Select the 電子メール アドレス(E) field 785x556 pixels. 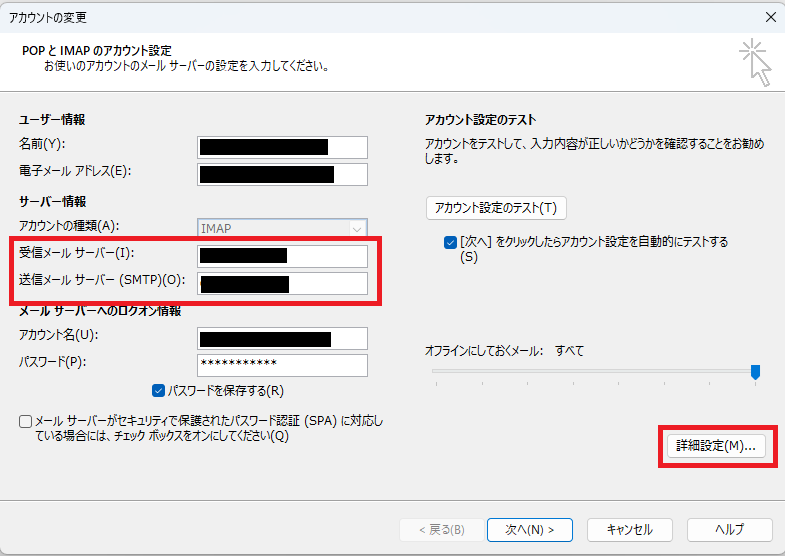[282, 175]
